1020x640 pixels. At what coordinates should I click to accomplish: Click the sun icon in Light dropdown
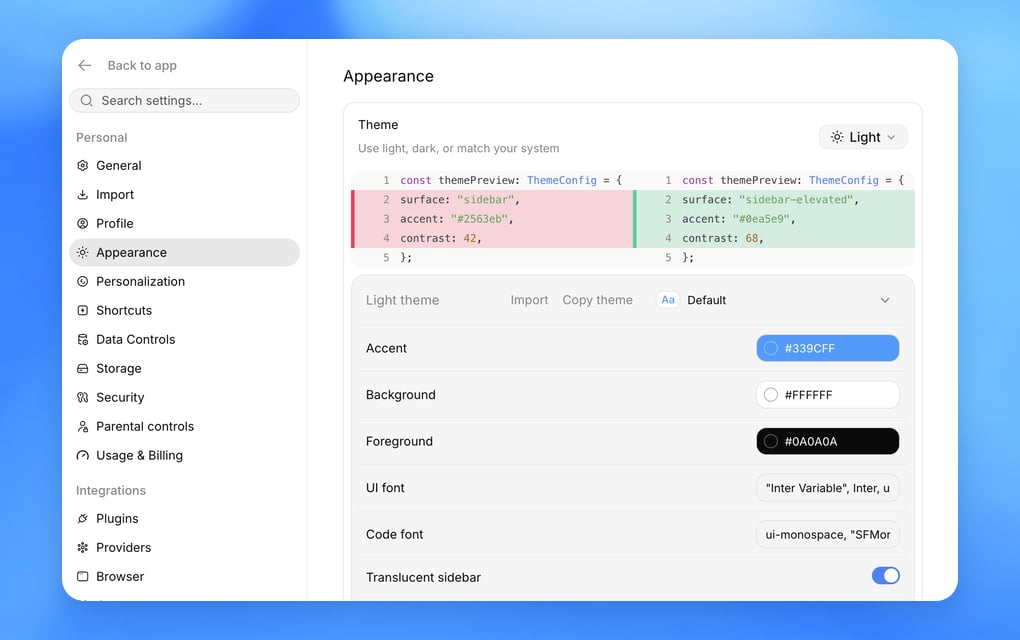[x=837, y=137]
